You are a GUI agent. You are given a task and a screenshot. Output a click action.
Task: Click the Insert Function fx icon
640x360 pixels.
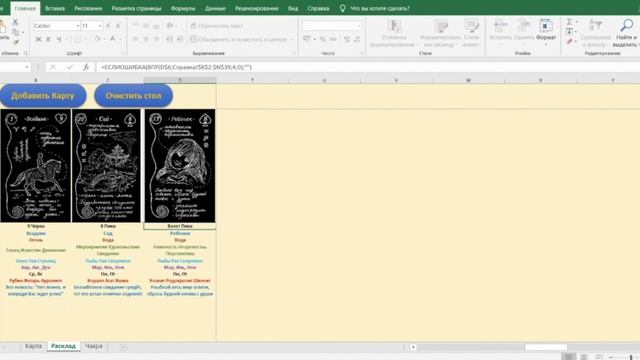[86, 67]
